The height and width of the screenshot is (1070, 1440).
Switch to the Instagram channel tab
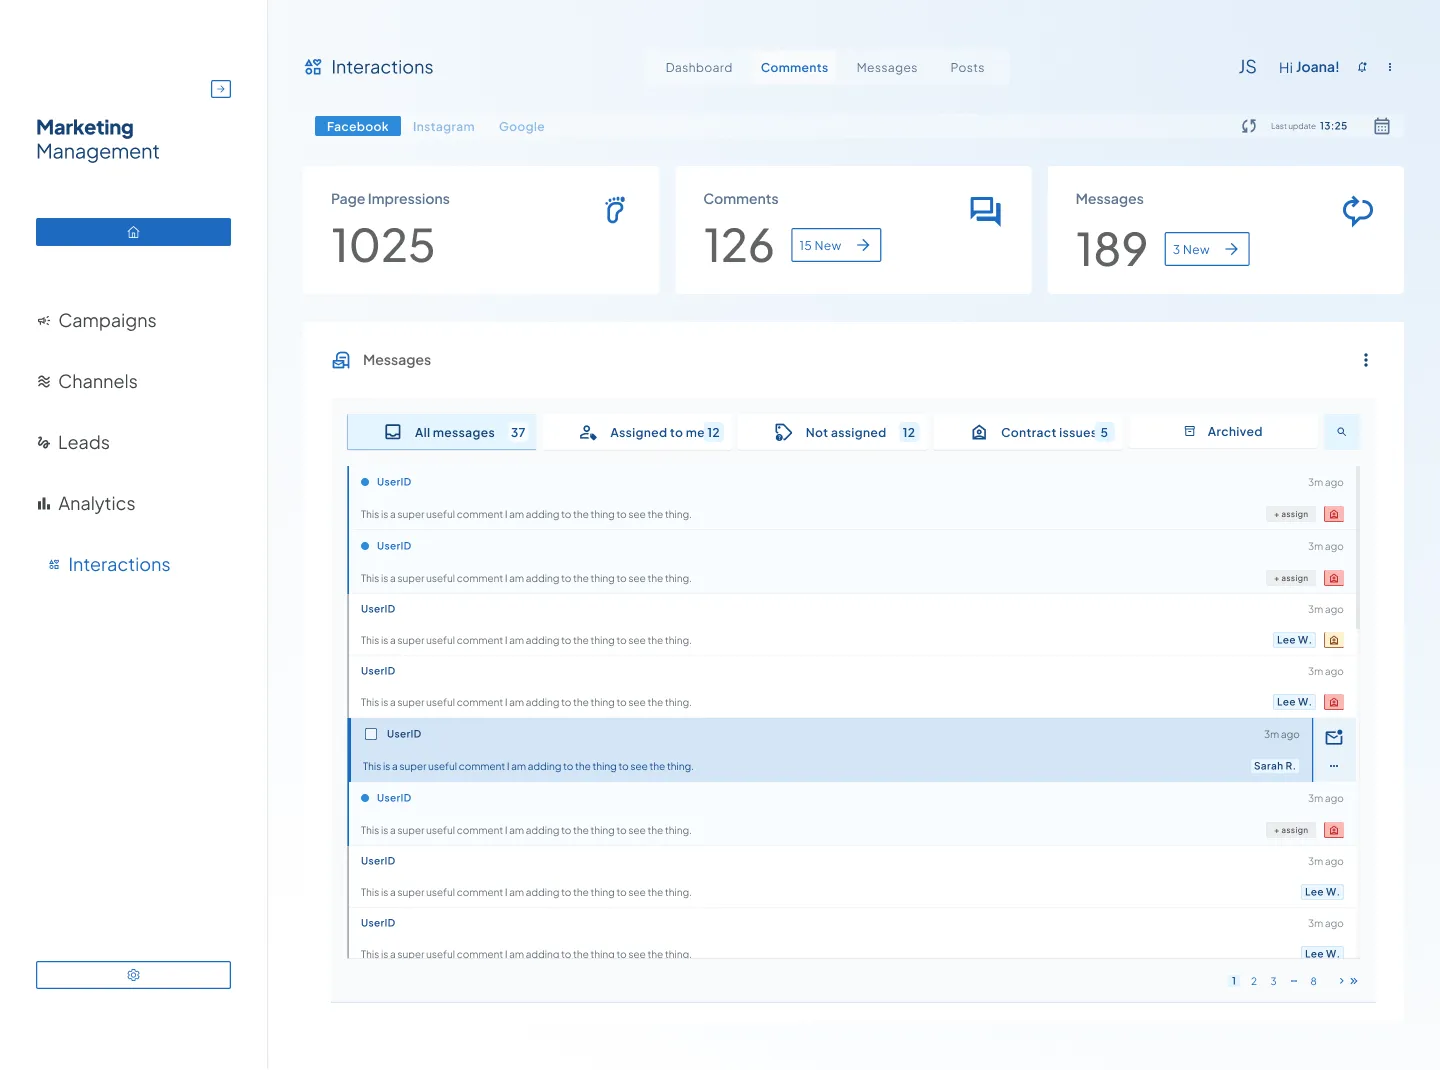(x=443, y=127)
